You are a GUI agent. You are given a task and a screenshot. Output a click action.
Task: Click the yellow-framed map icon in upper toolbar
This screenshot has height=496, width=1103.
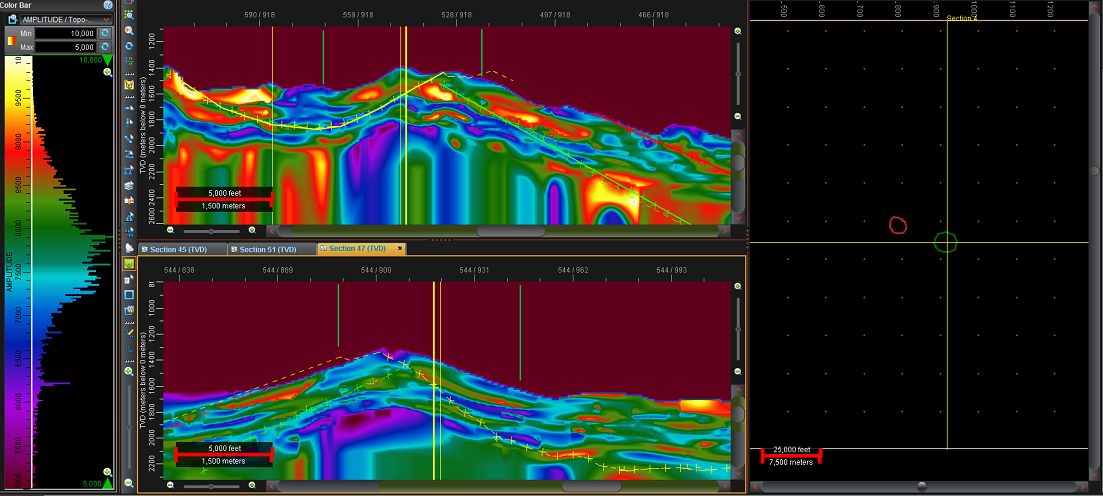point(129,85)
